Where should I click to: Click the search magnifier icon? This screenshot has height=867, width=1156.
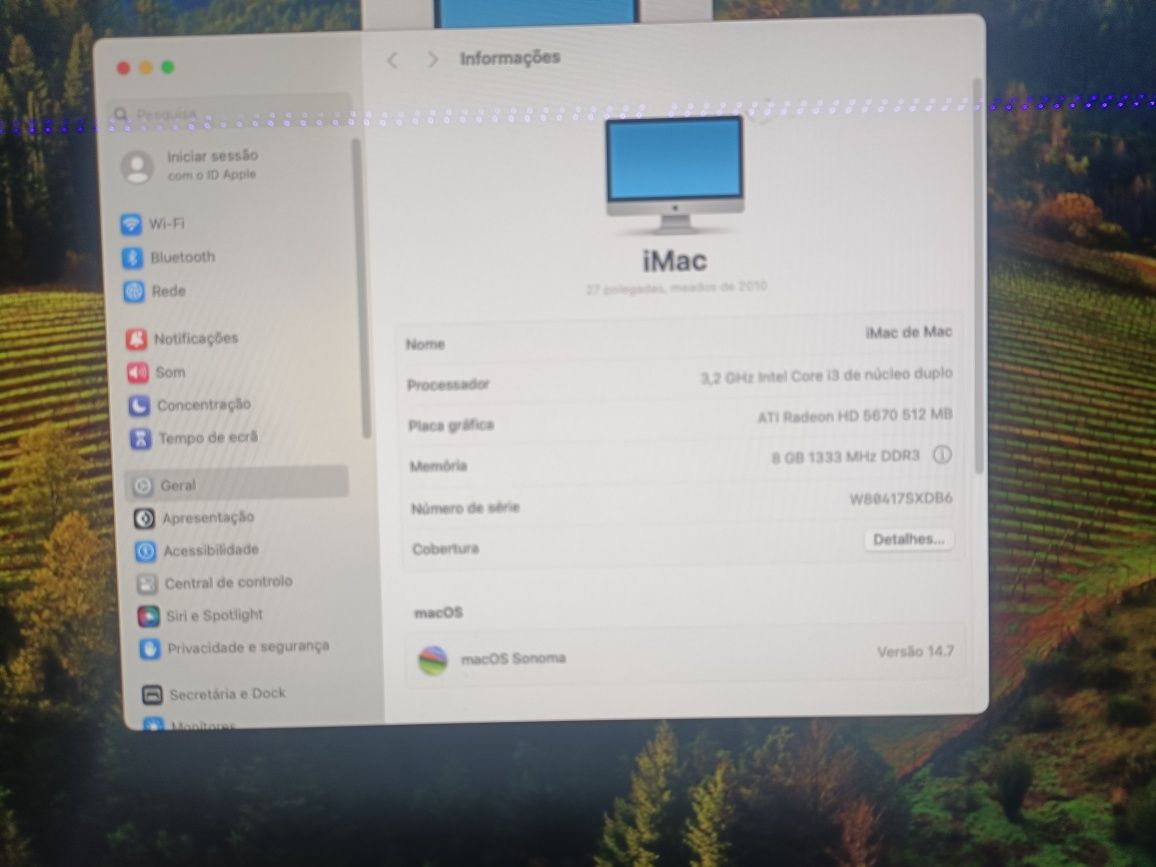(x=121, y=114)
